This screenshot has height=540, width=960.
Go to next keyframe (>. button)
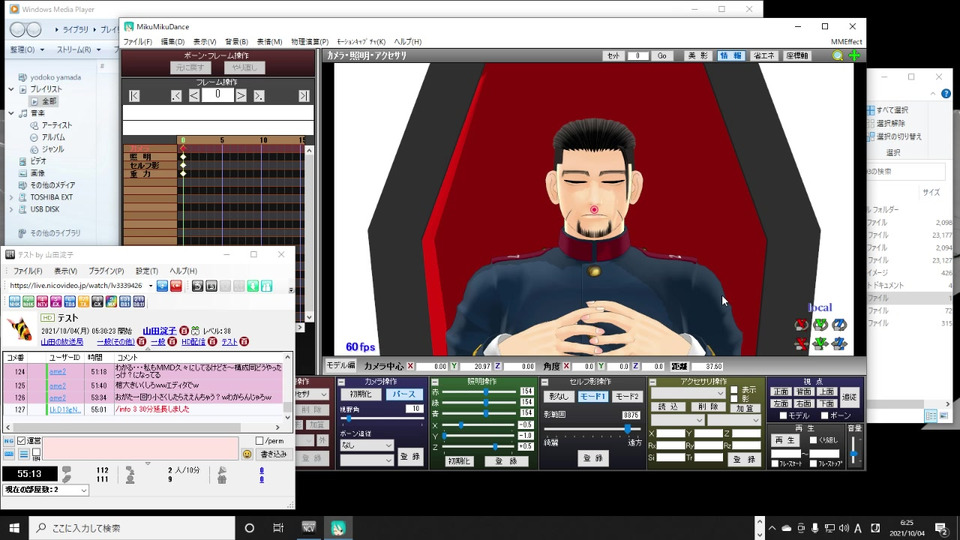click(x=259, y=96)
